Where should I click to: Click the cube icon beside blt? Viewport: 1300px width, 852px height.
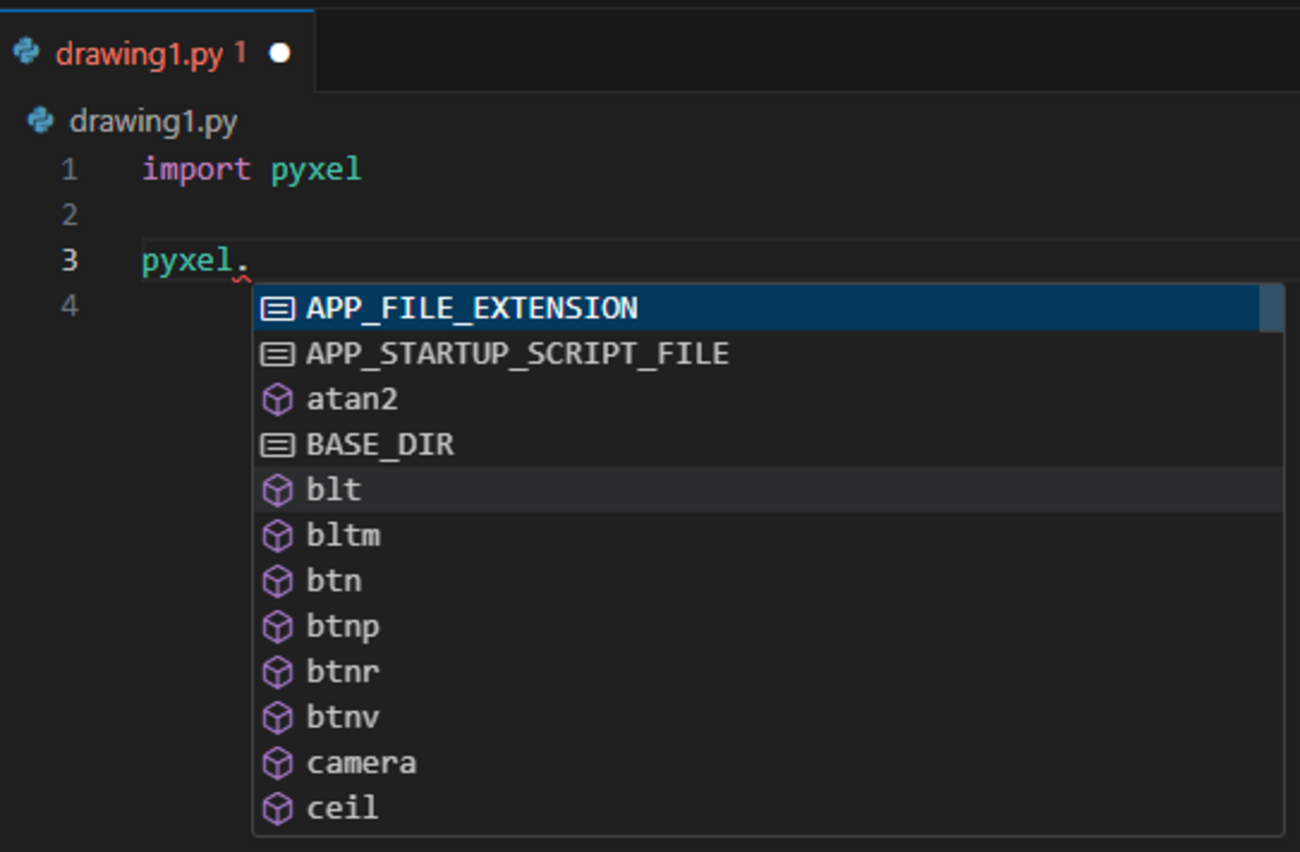point(277,490)
